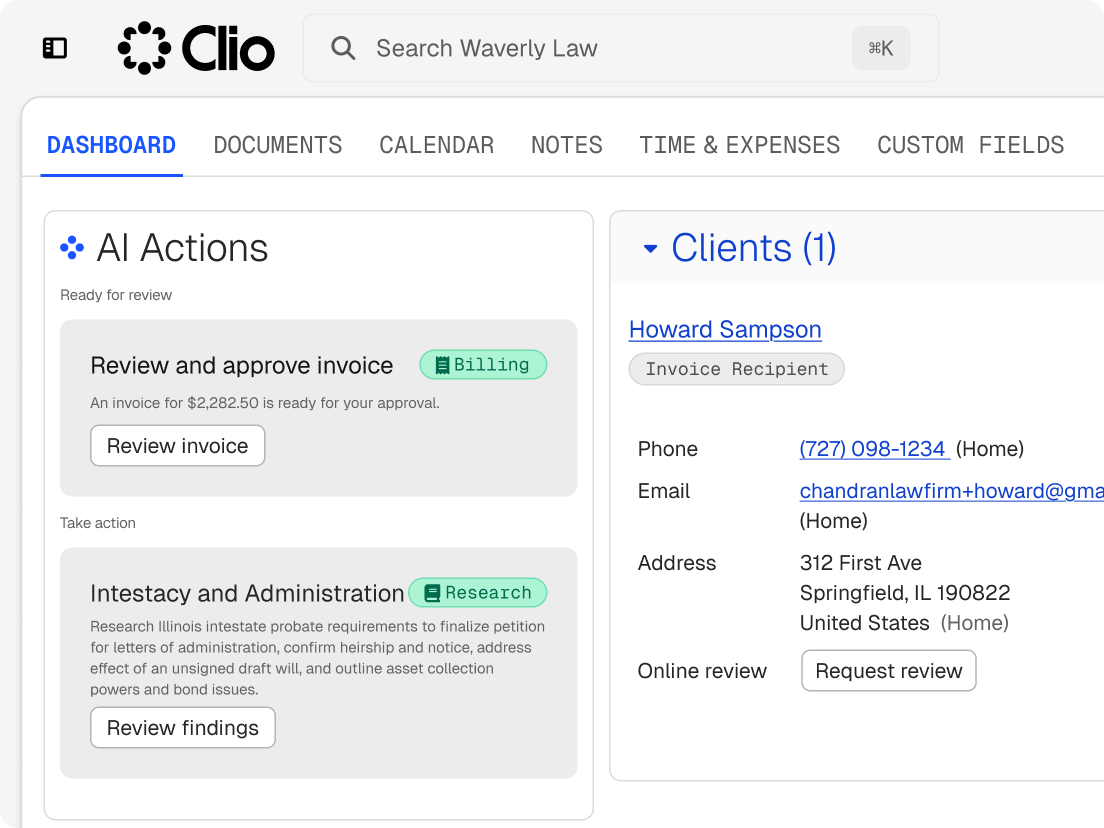Click the AI Actions heading

(182, 248)
